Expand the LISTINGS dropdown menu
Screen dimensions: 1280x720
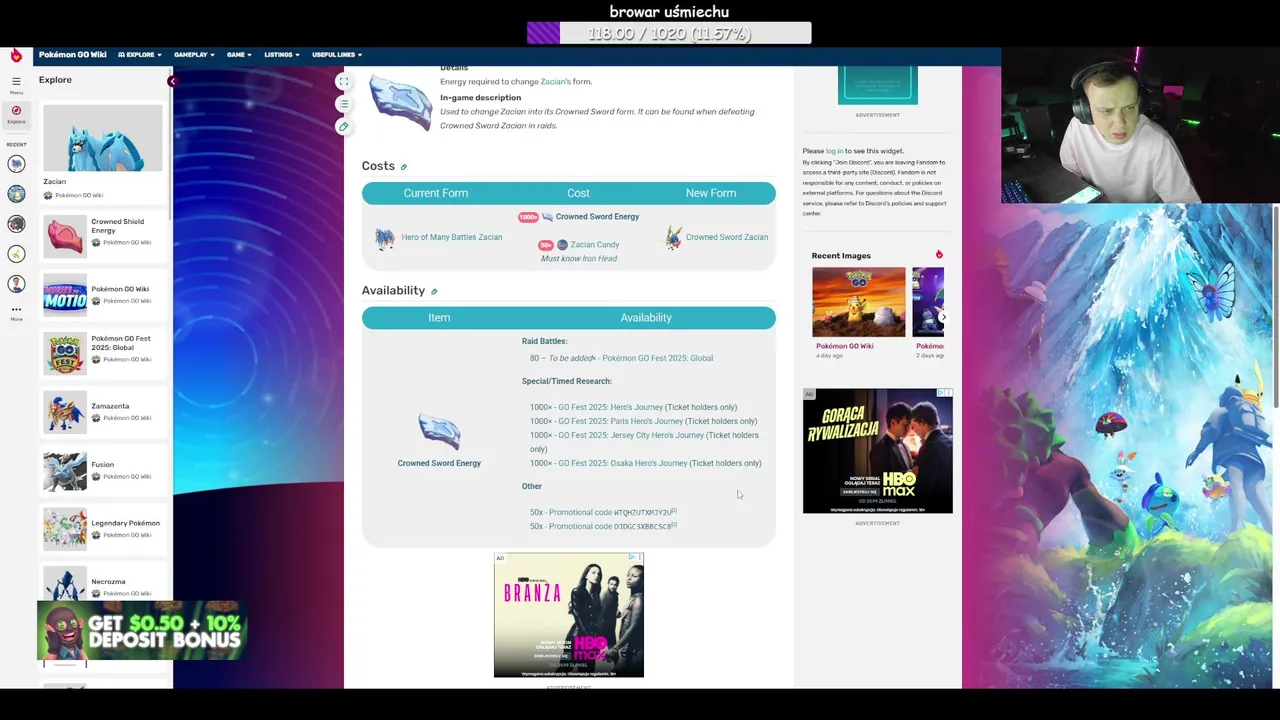coord(282,55)
